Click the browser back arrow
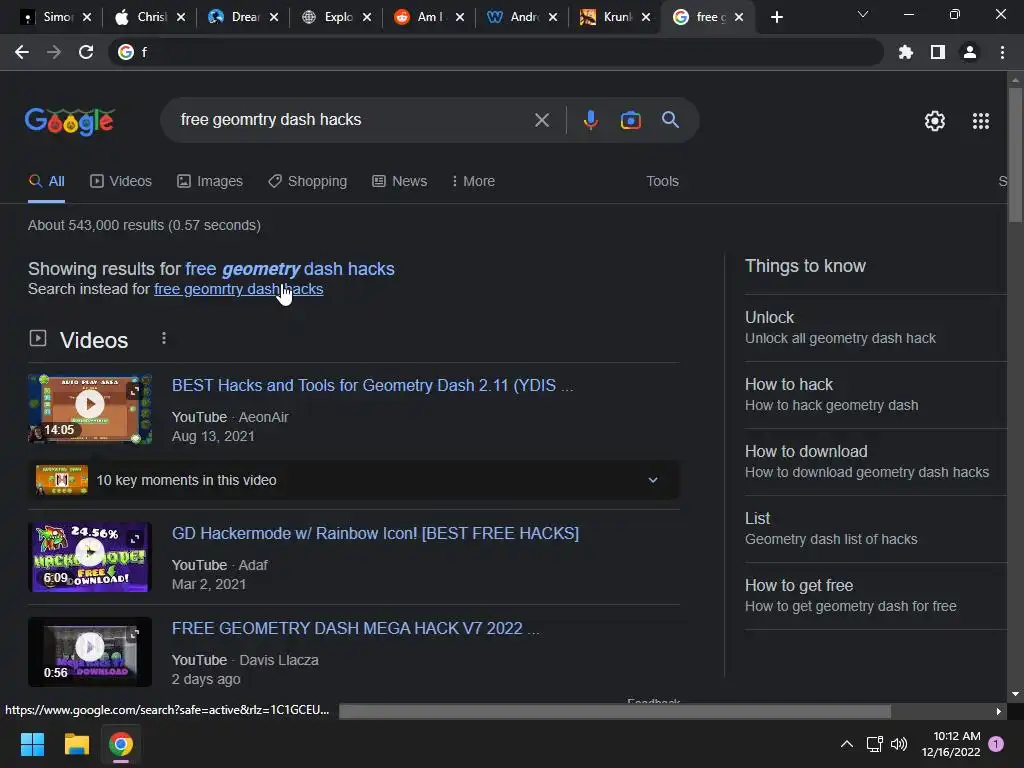 [22, 52]
